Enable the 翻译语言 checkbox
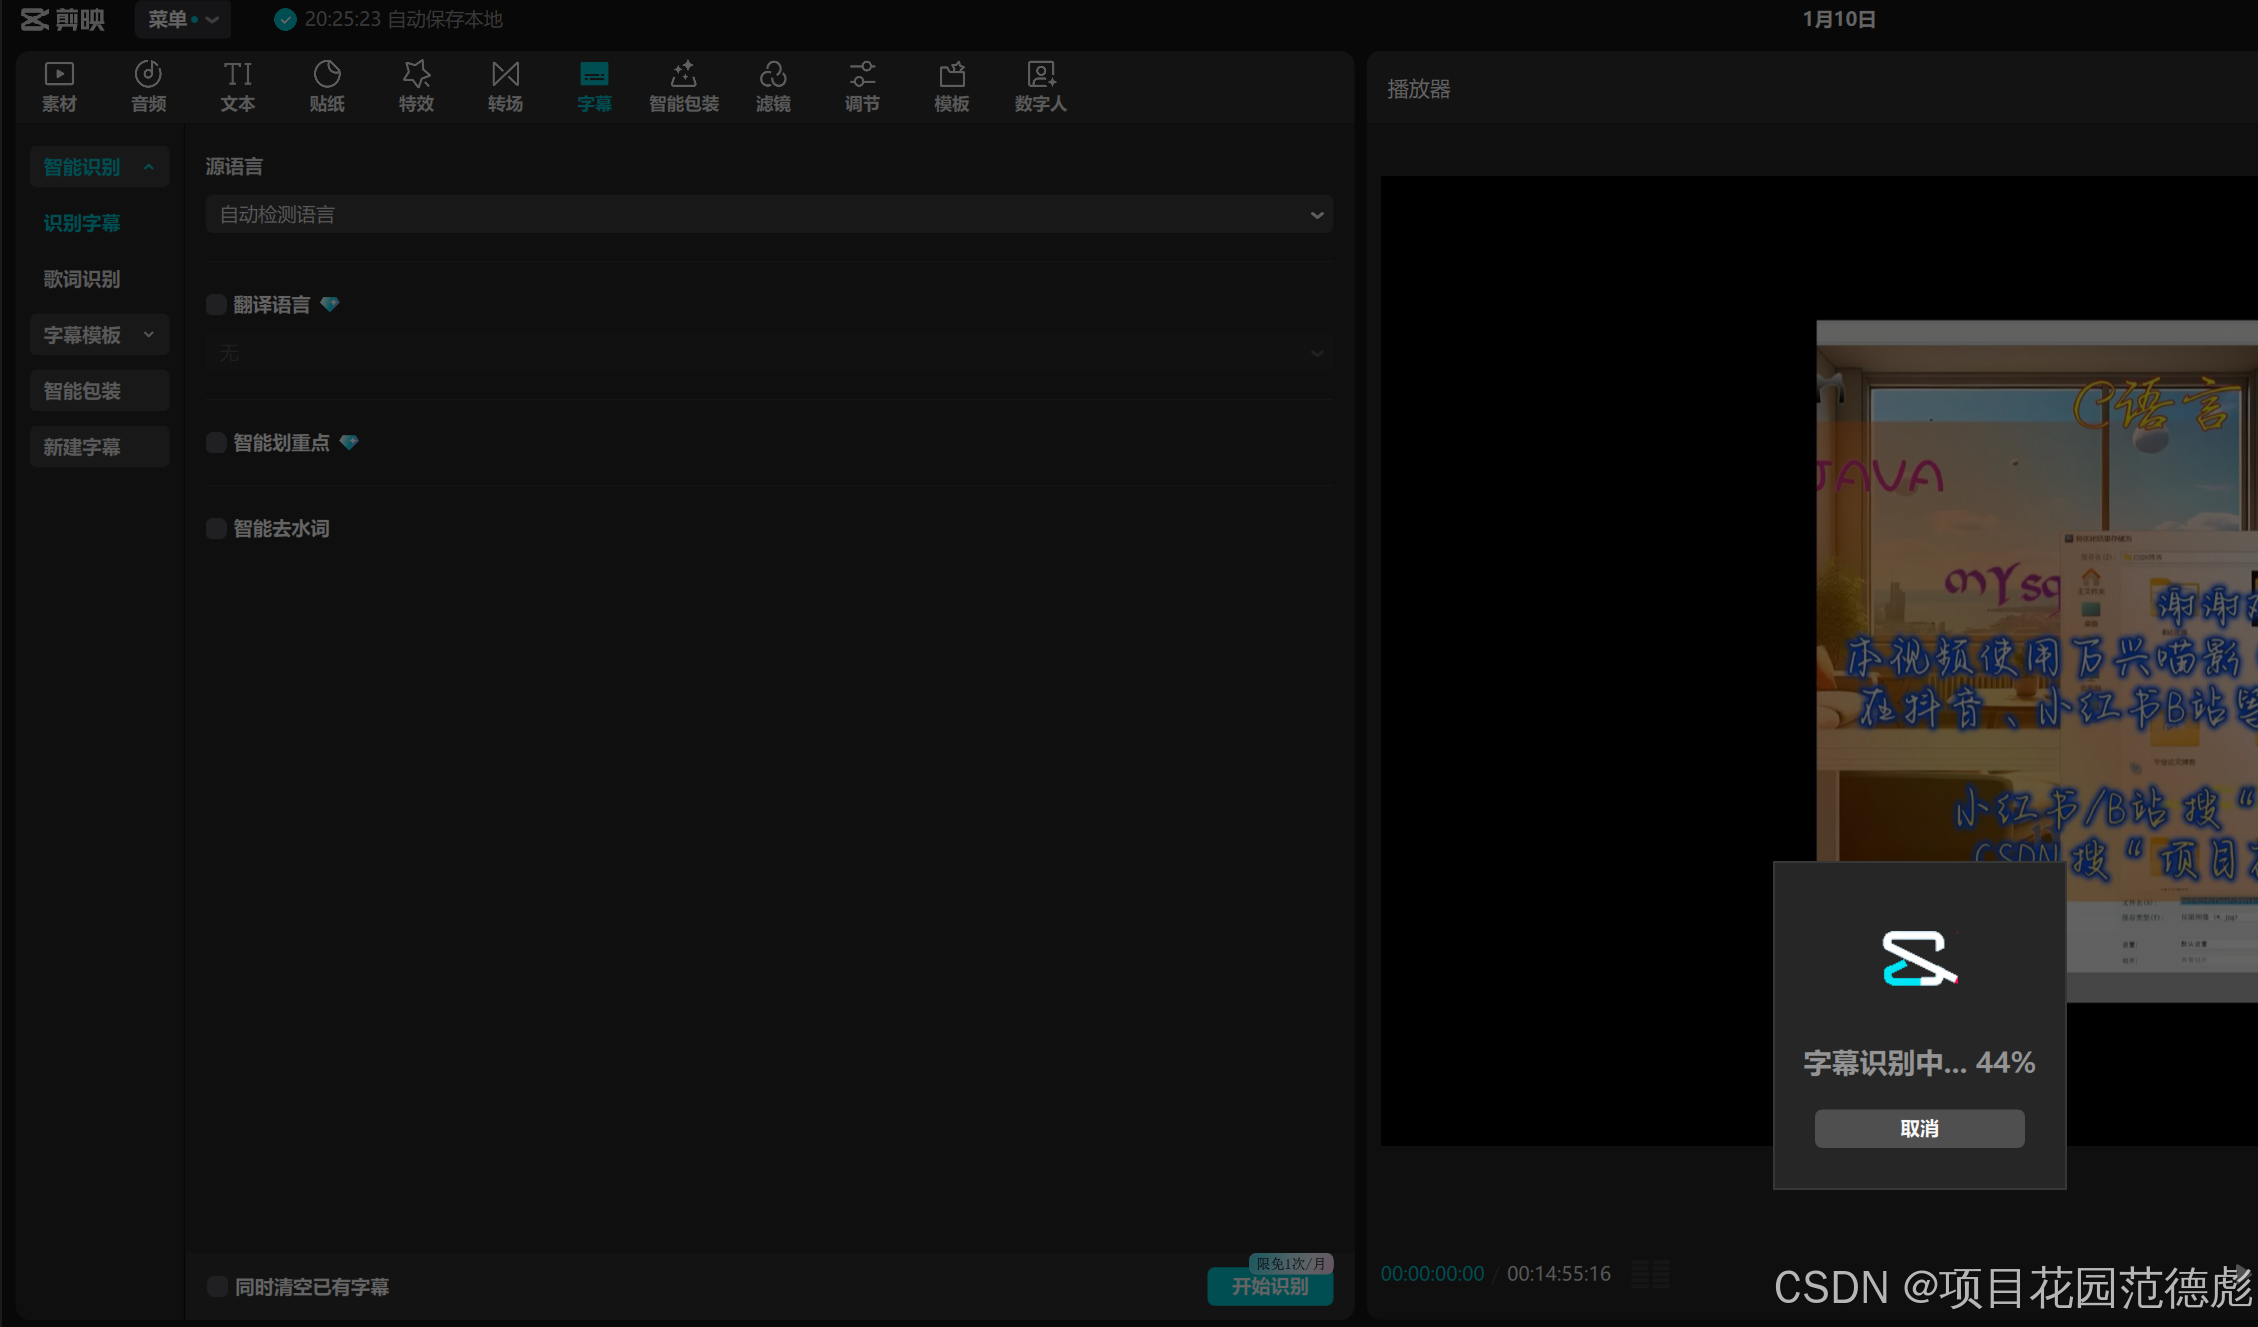 point(216,304)
